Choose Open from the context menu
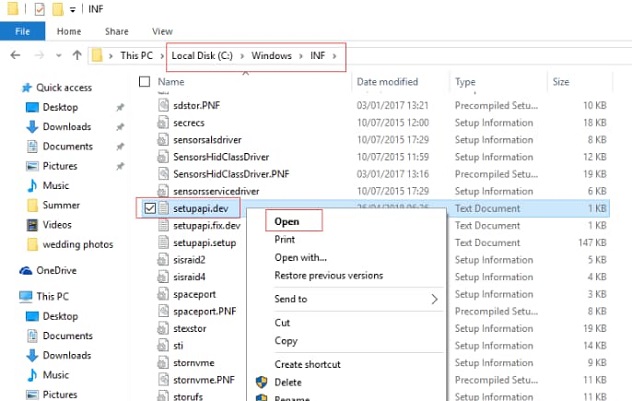 point(287,221)
